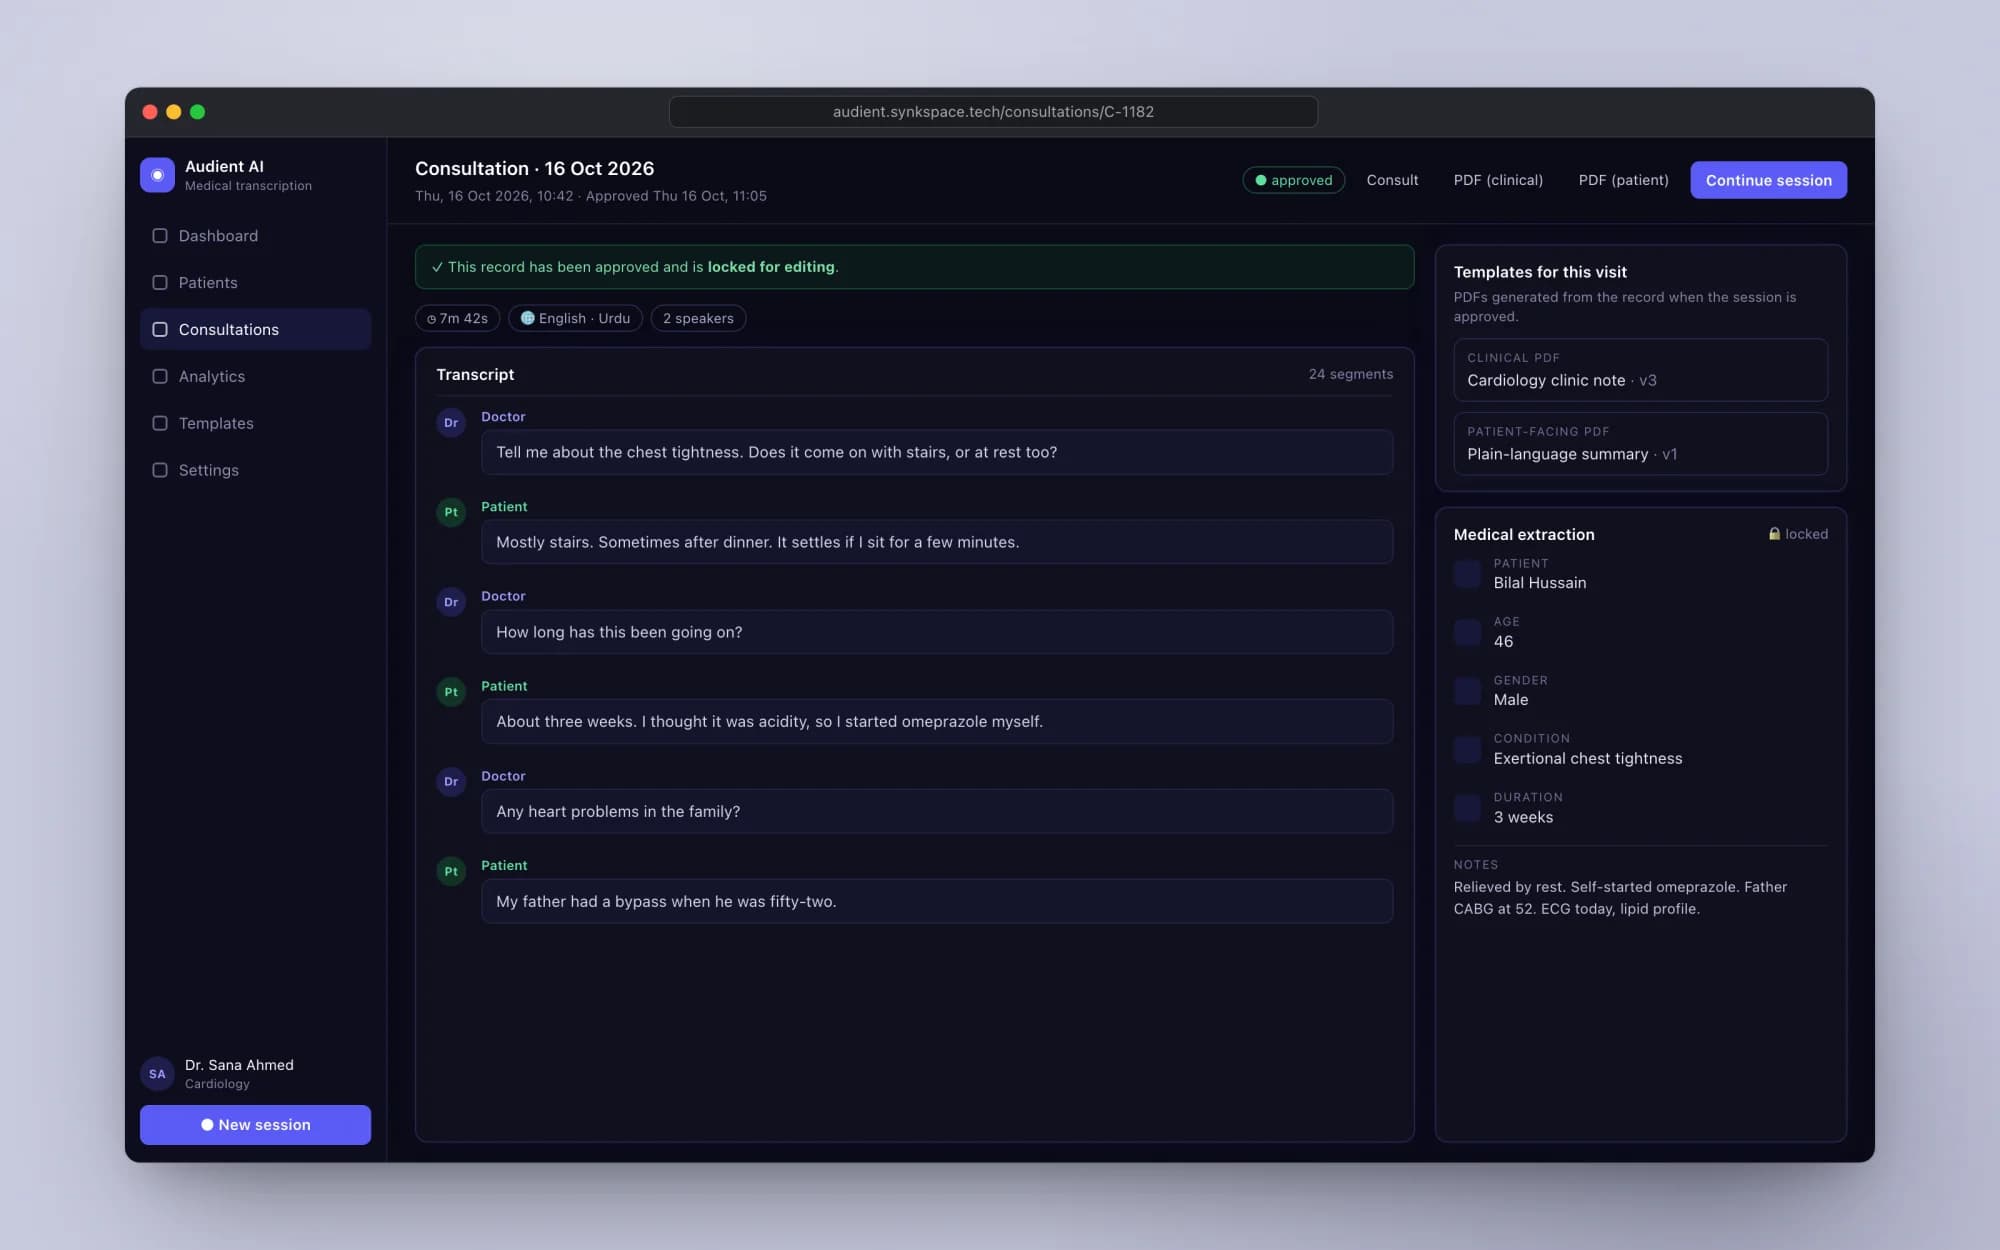
Task: Click the lock icon beside Medical extraction
Action: click(x=1774, y=534)
